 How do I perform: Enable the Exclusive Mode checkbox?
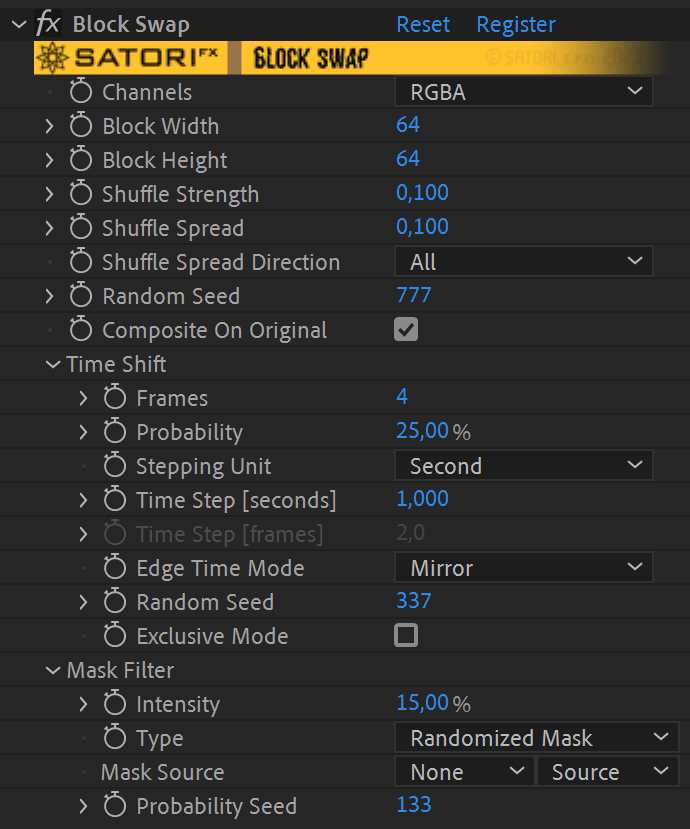(x=406, y=635)
